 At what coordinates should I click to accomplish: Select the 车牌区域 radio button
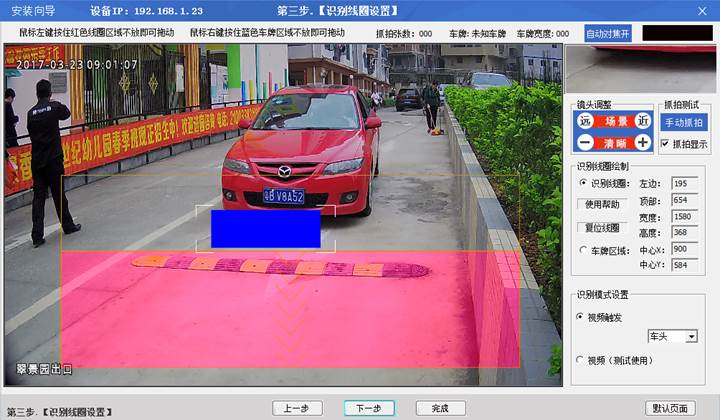pyautogui.click(x=583, y=250)
